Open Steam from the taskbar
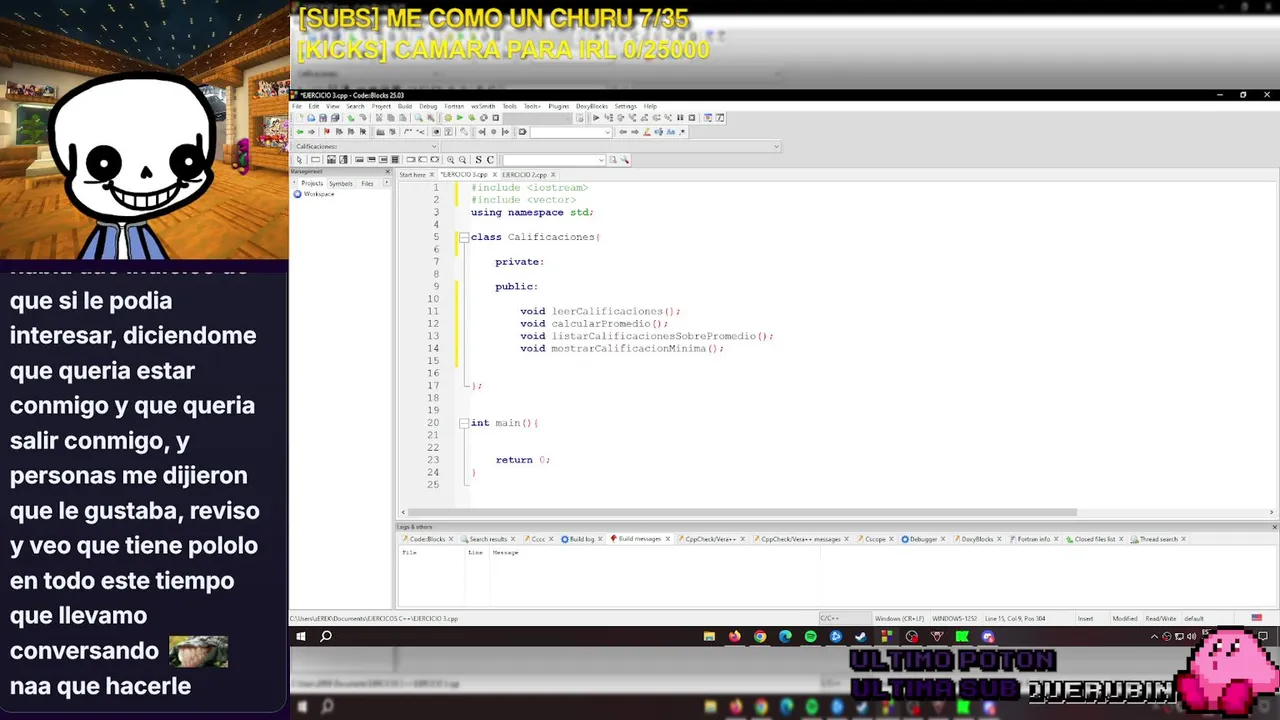The width and height of the screenshot is (1280, 720). point(861,636)
